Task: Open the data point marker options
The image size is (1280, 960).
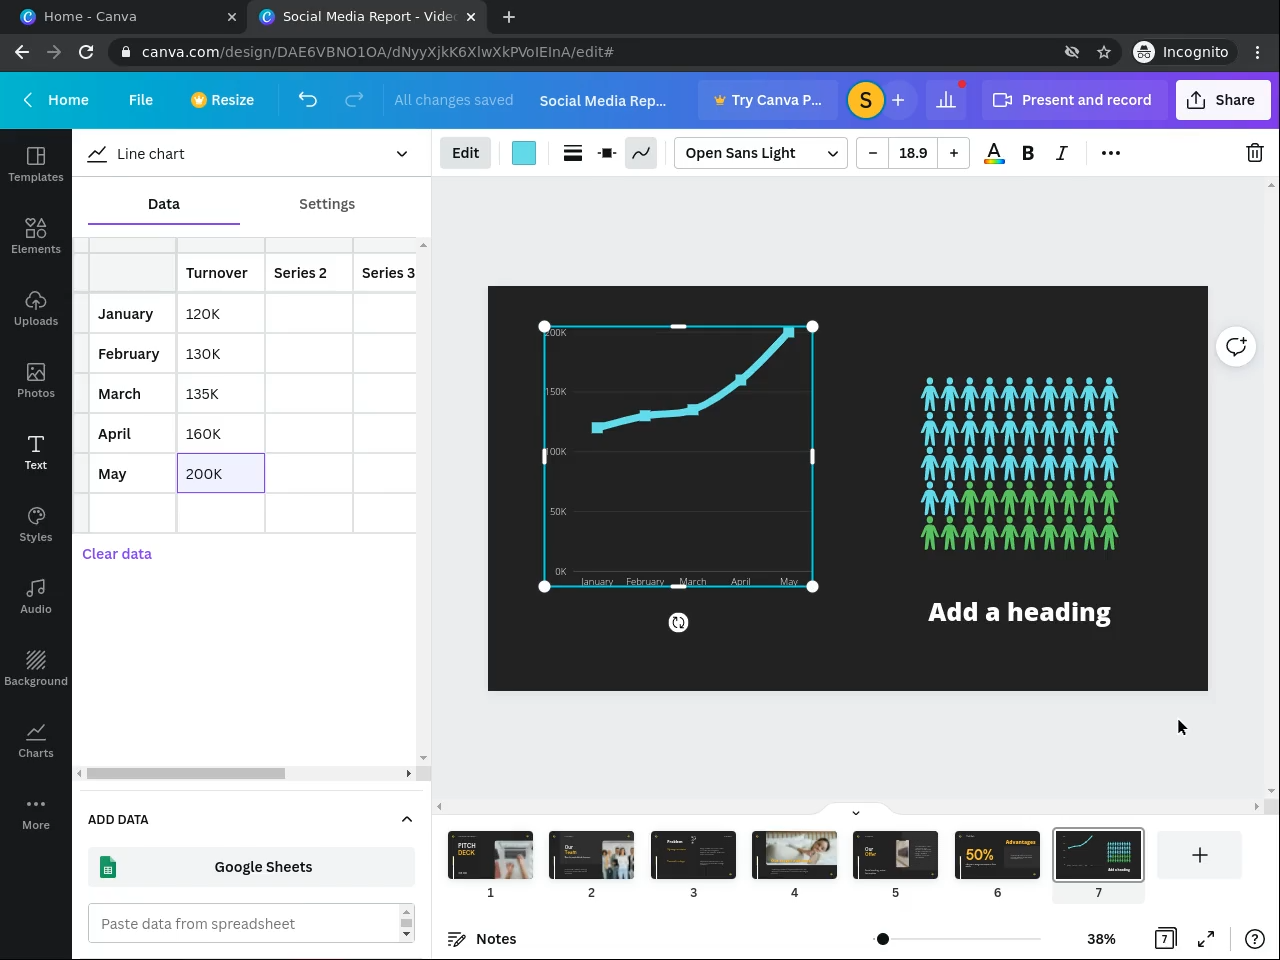Action: tap(607, 153)
